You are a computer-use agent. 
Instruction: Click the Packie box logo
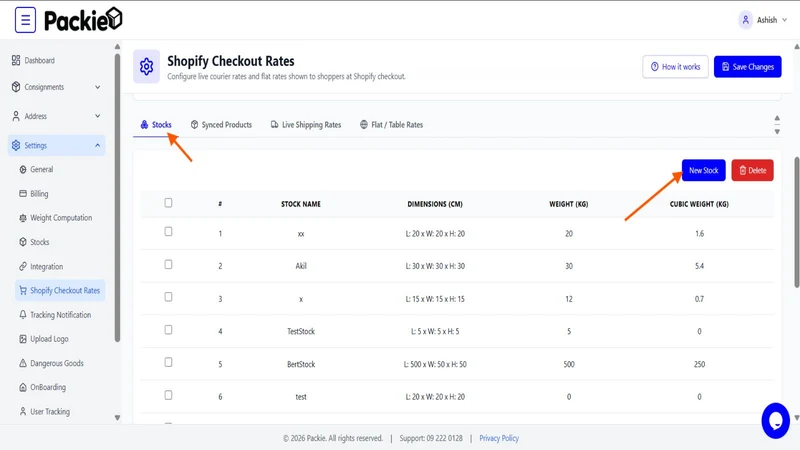pos(114,19)
